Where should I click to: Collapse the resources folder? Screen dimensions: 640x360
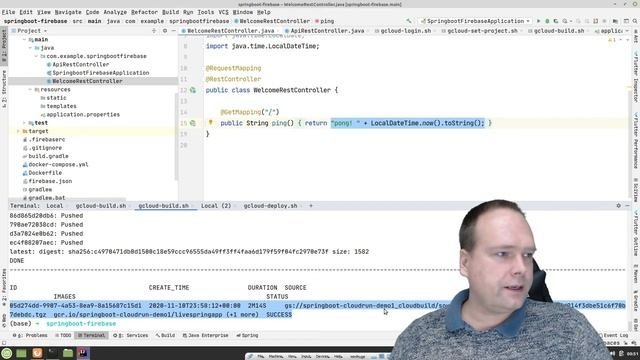point(30,89)
